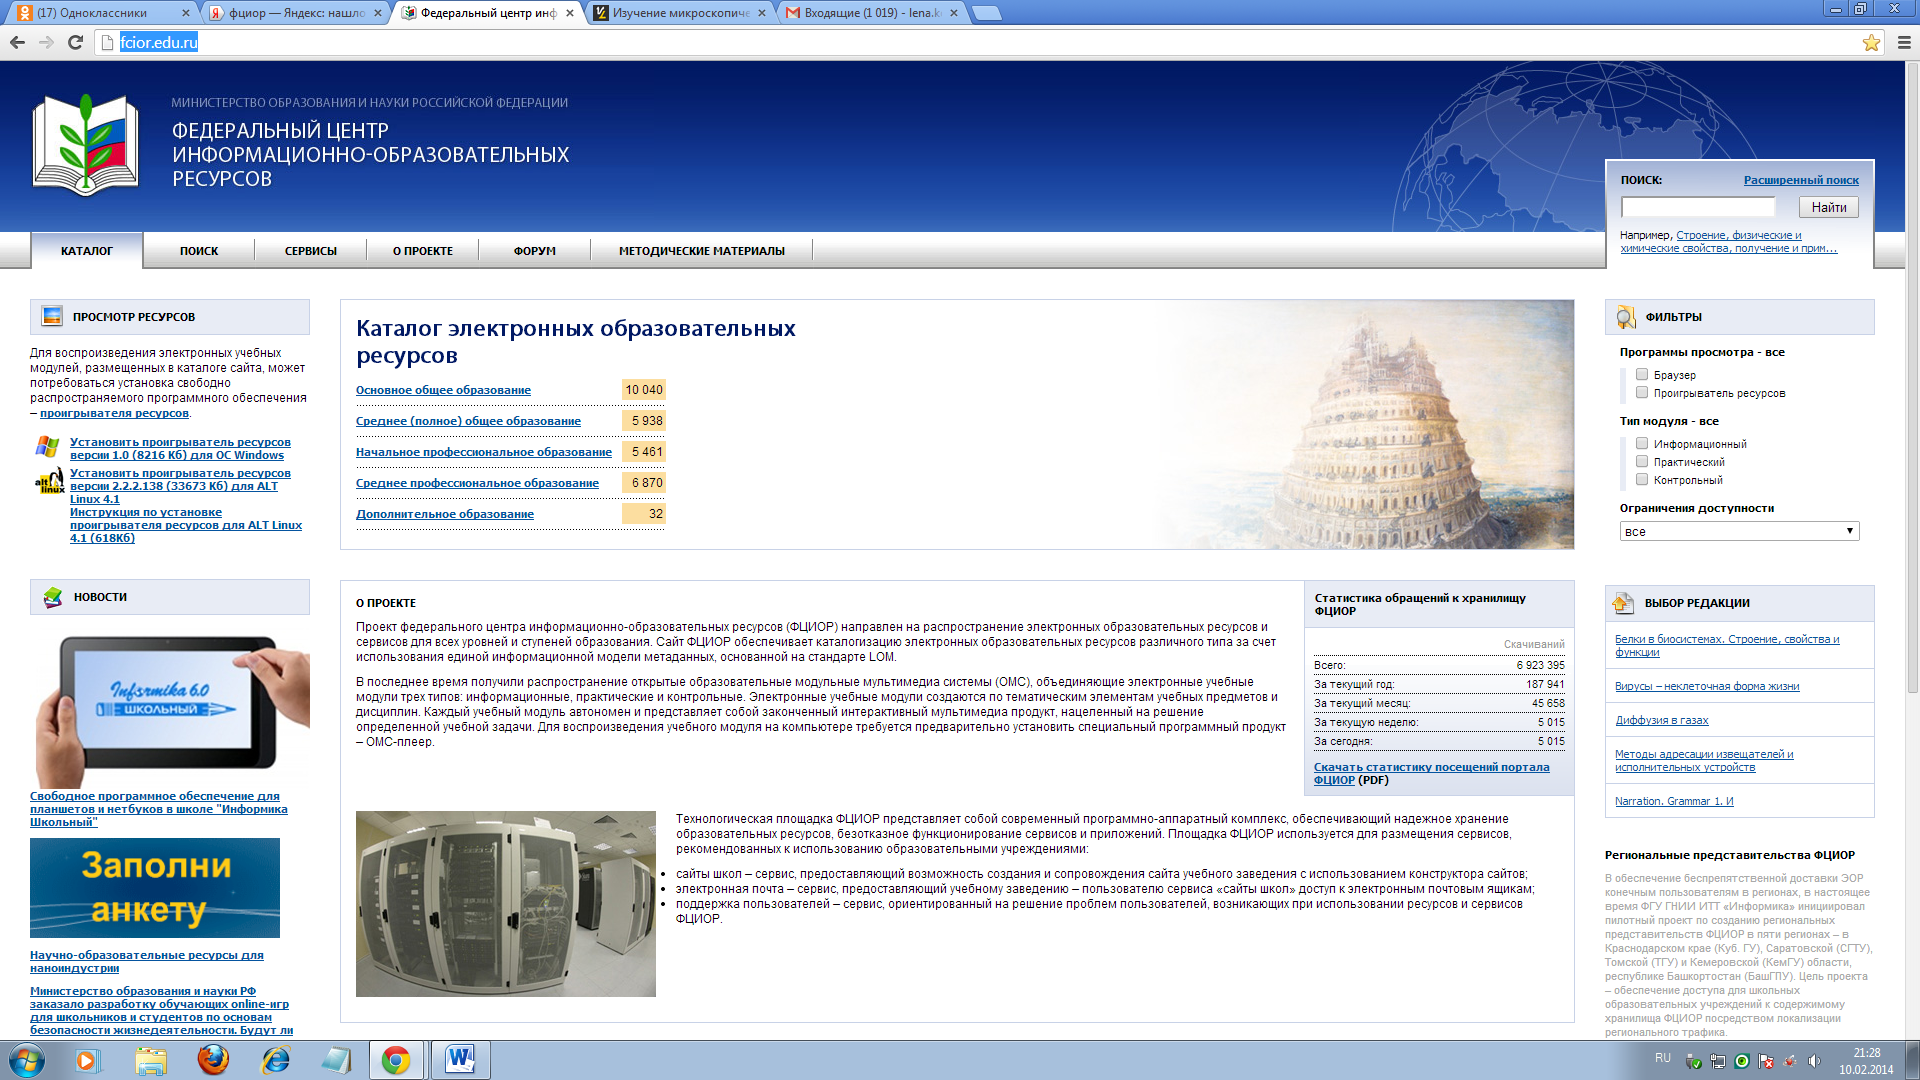This screenshot has width=1920, height=1080.
Task: Click the browser Forward arrow
Action: coord(46,42)
